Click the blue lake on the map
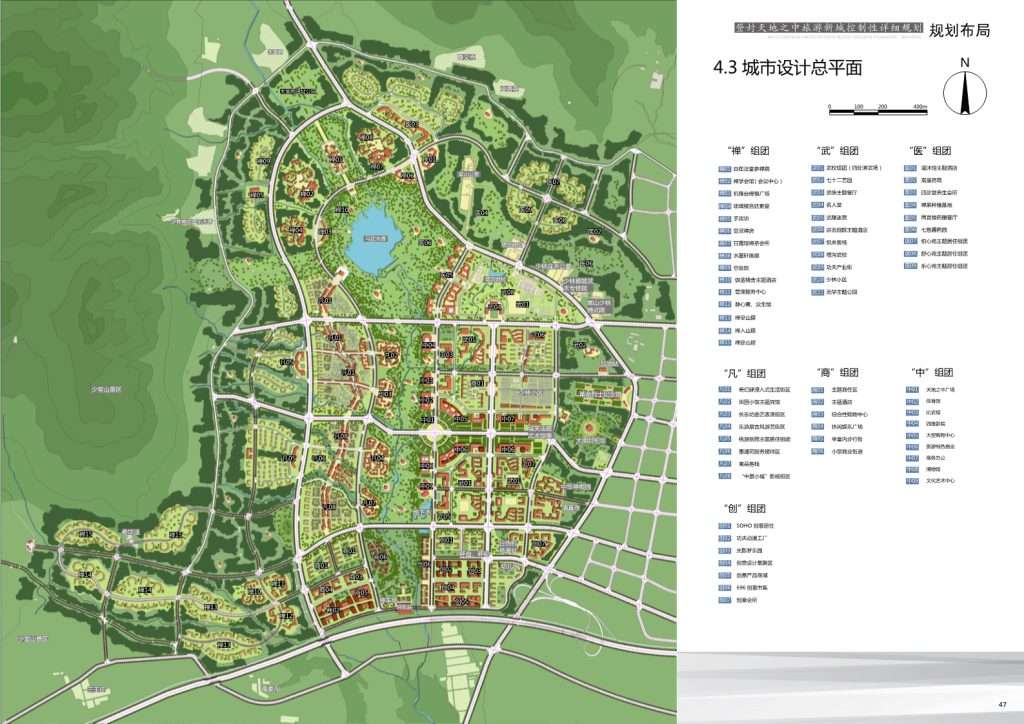 point(375,239)
